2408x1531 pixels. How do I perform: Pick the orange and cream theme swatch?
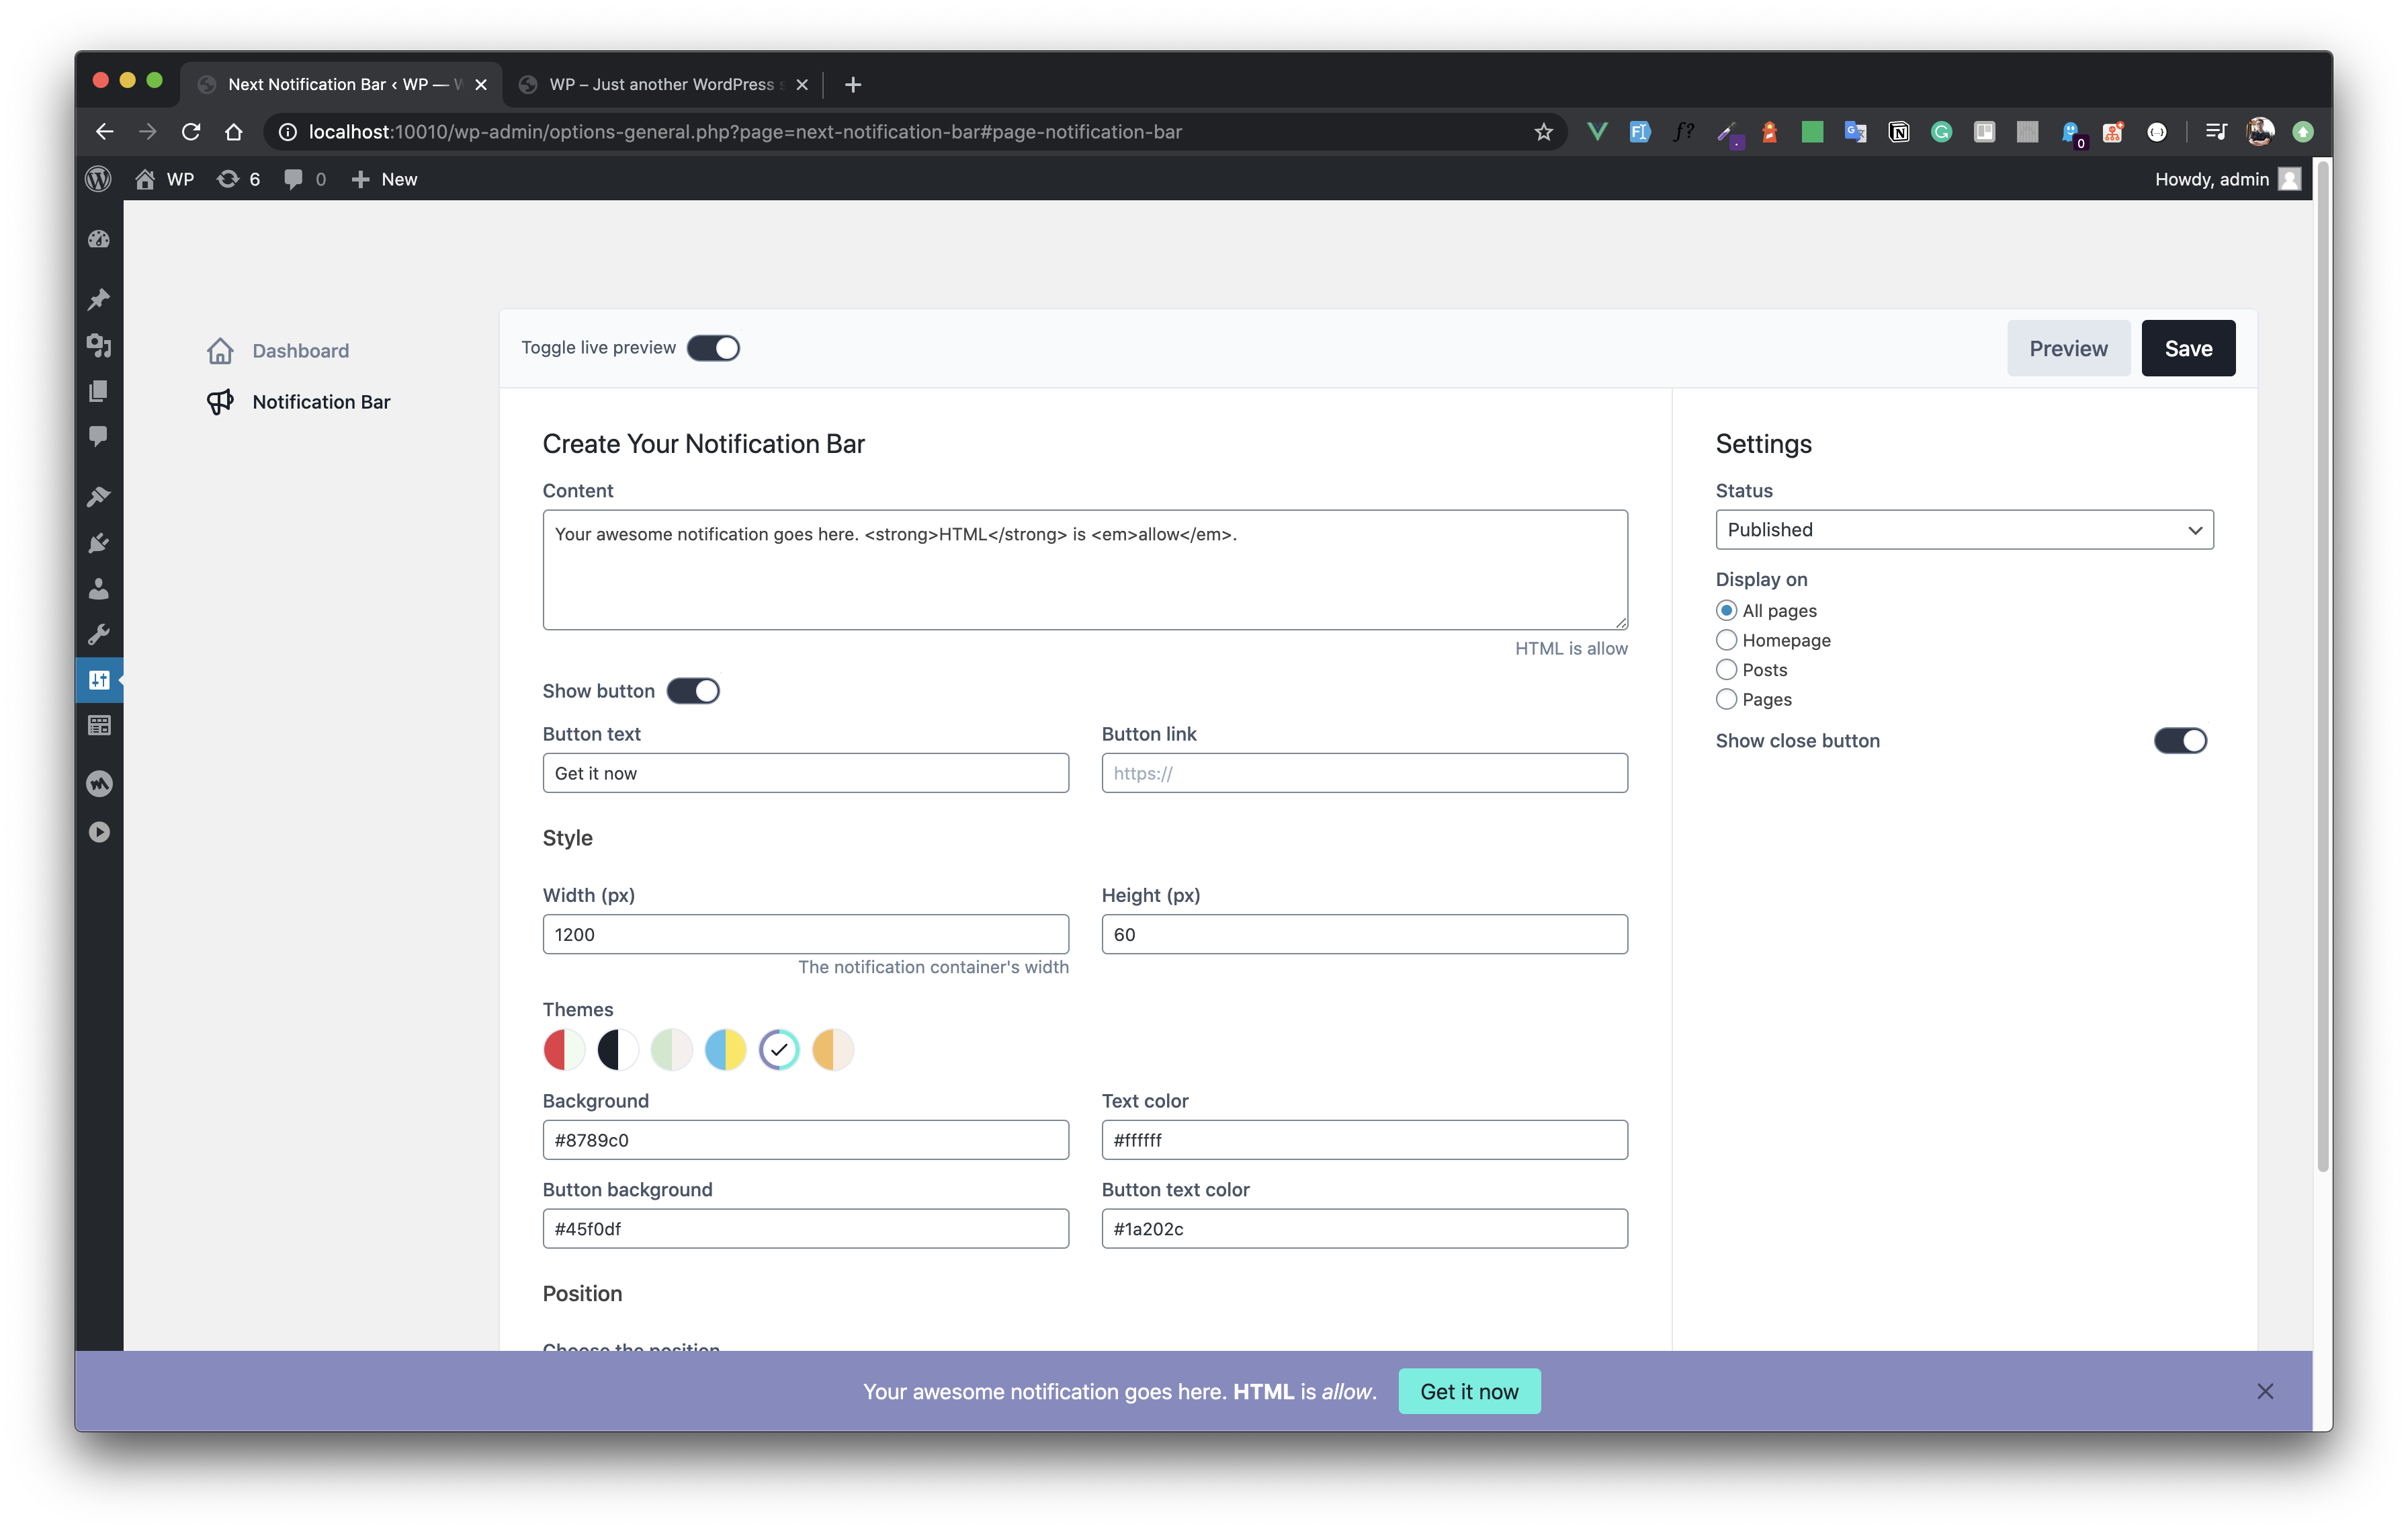833,1050
